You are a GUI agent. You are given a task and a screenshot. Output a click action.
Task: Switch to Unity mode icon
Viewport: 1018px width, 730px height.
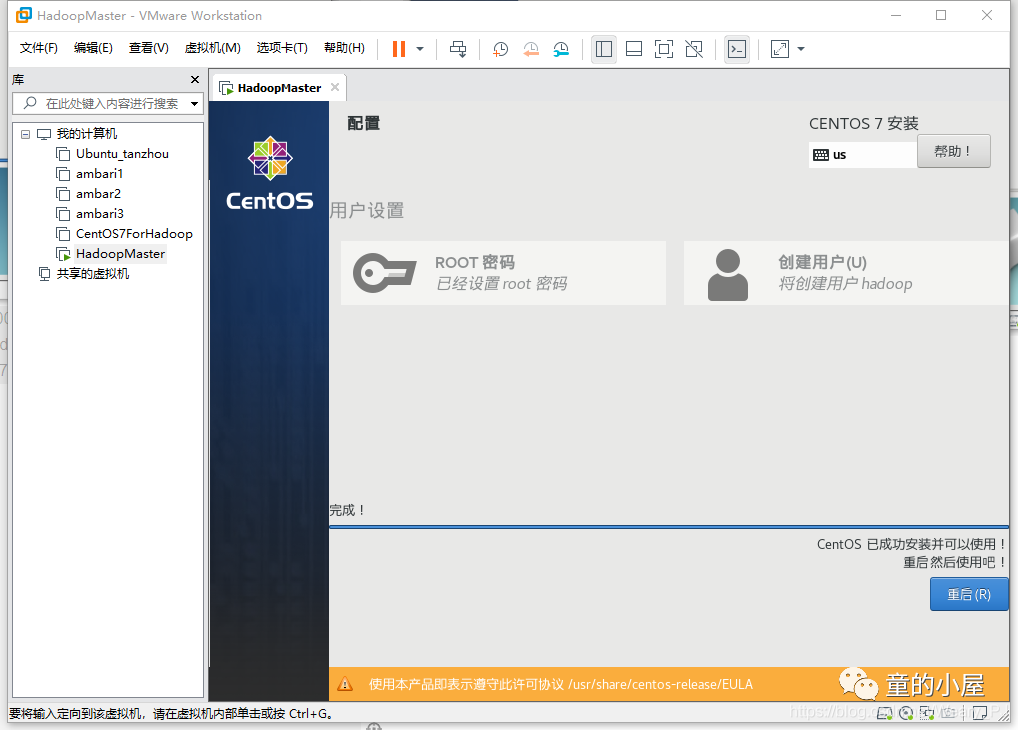point(694,49)
